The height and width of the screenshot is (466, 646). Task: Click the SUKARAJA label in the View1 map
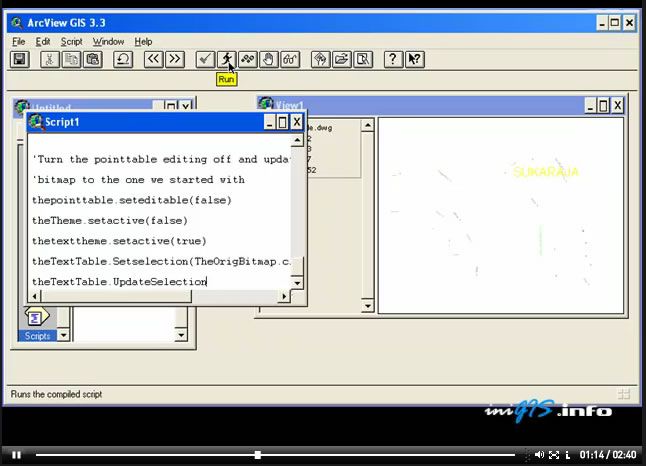pos(546,172)
